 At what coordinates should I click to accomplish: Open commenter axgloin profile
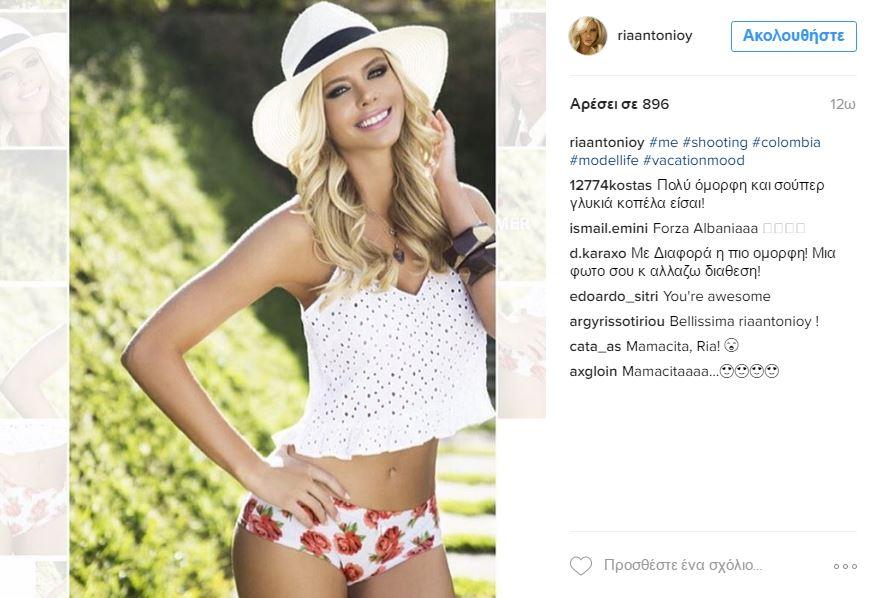click(593, 371)
